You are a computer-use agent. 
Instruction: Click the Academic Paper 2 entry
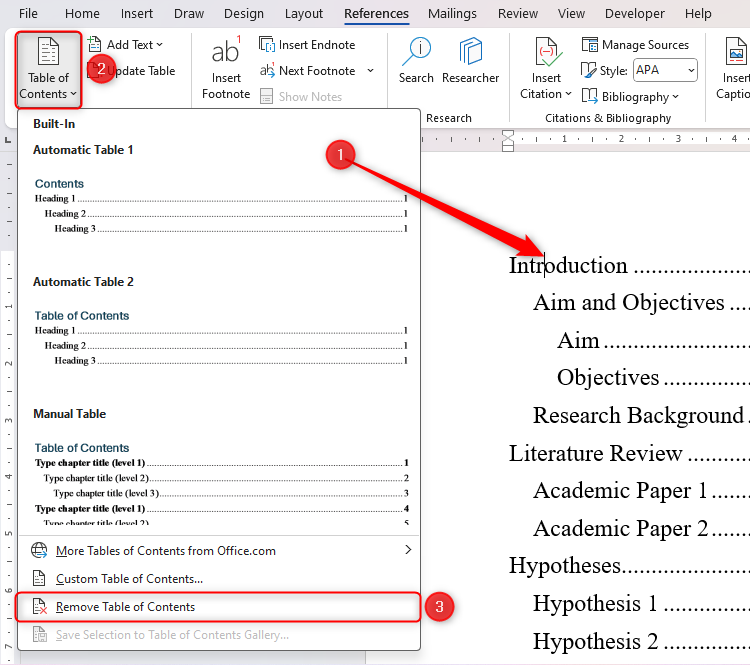point(620,529)
